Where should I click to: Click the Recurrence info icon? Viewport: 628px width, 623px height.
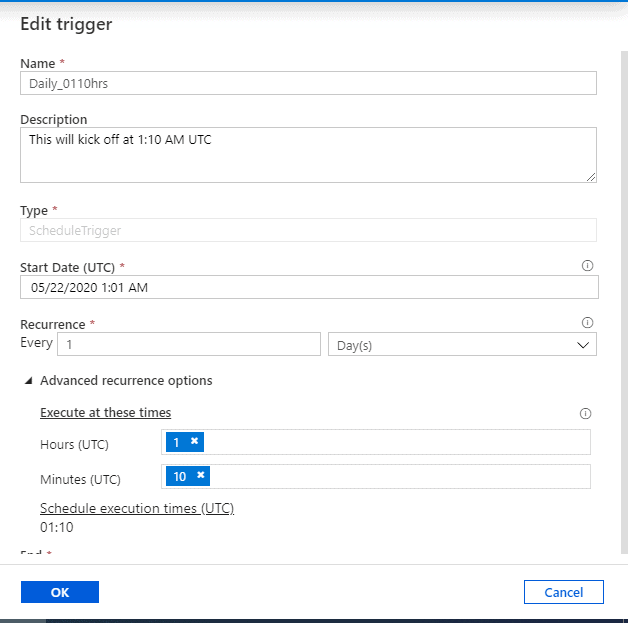point(587,323)
